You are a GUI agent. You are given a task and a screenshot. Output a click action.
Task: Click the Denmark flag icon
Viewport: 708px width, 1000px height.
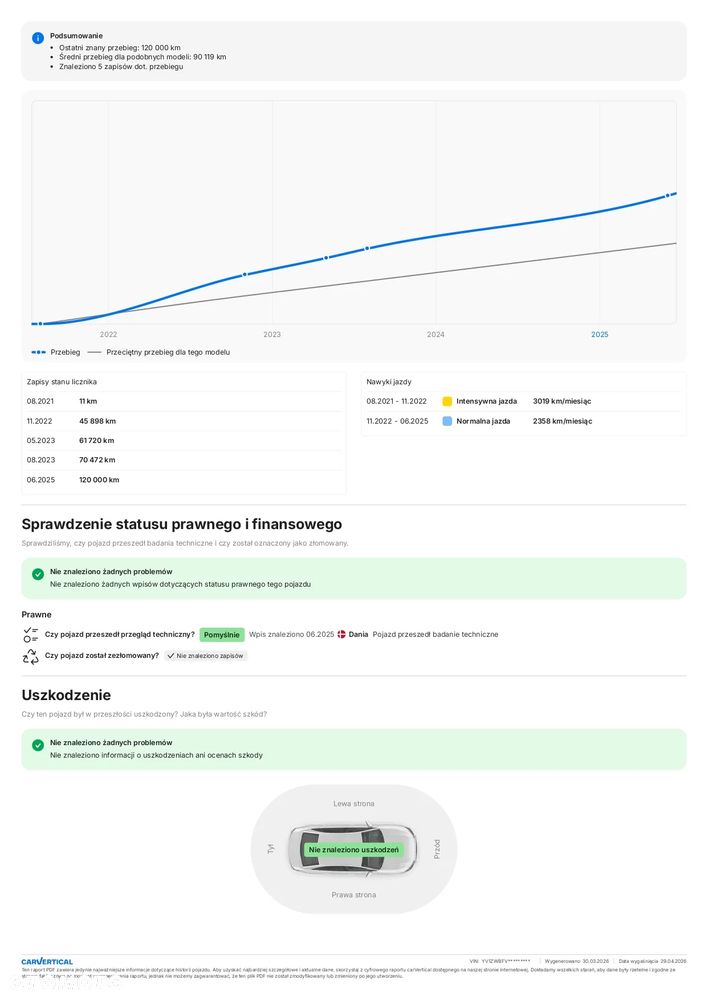(x=341, y=634)
